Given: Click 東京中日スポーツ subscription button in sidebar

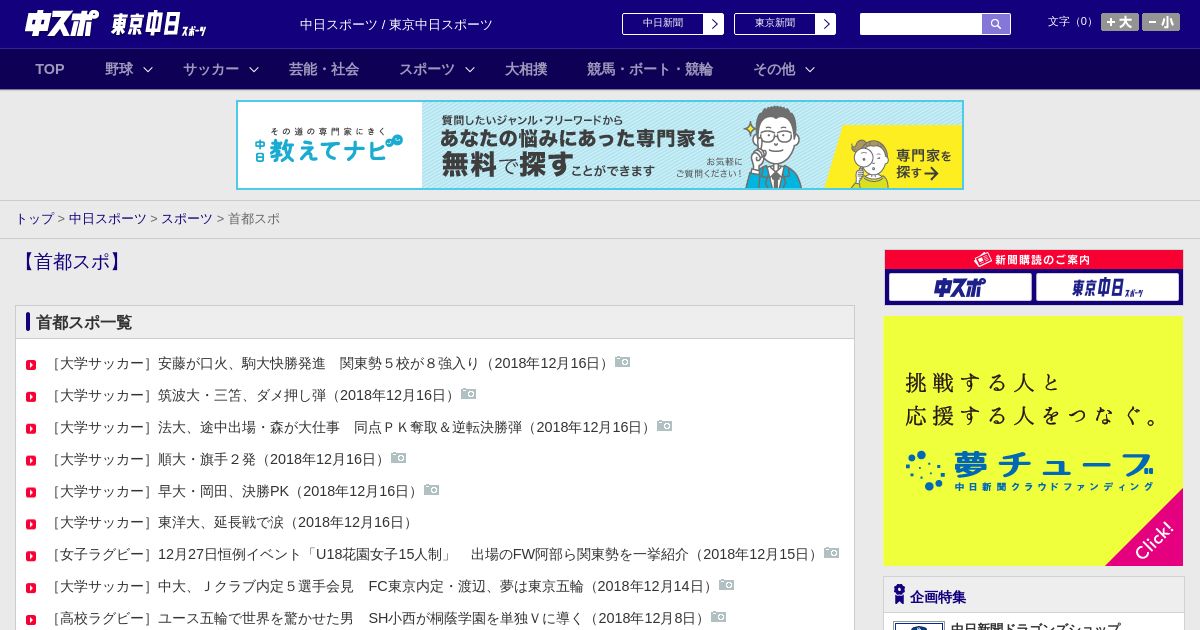Looking at the screenshot, I should click(x=1107, y=287).
